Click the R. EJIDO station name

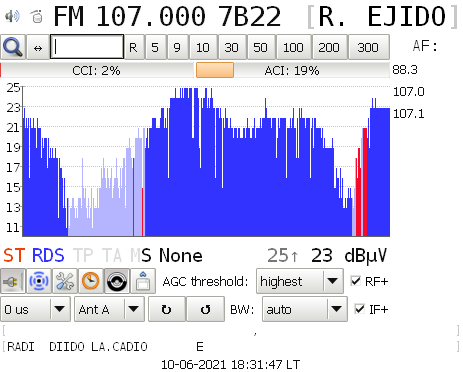point(382,16)
